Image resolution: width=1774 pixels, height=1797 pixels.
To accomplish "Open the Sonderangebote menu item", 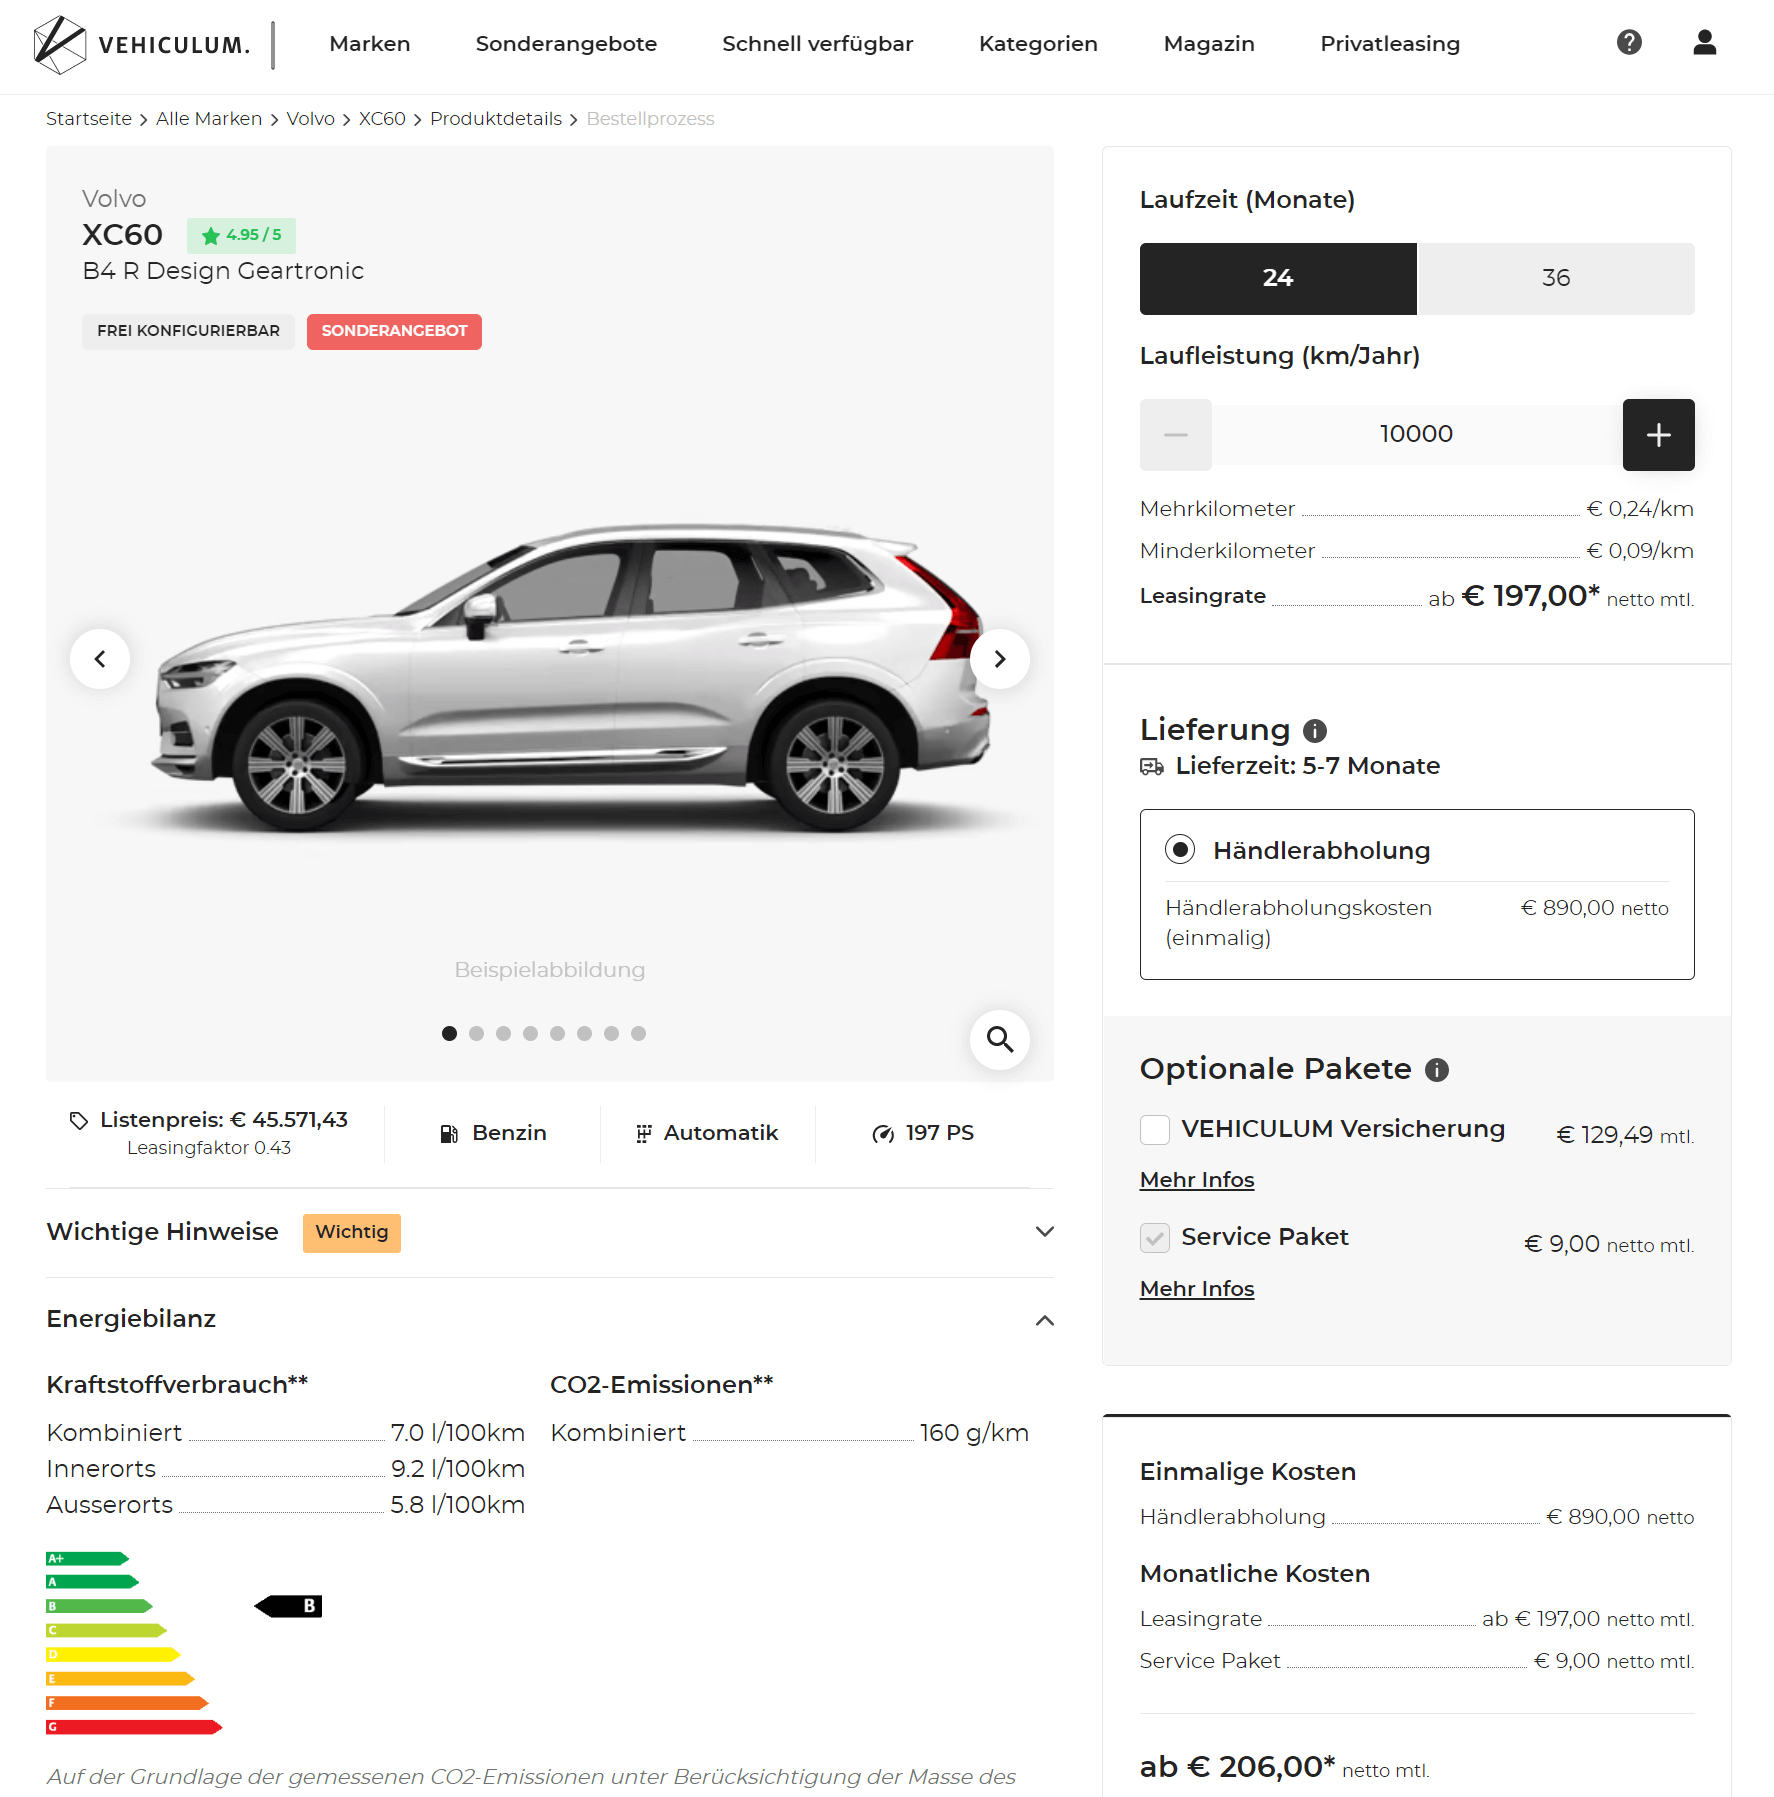I will click(x=566, y=44).
